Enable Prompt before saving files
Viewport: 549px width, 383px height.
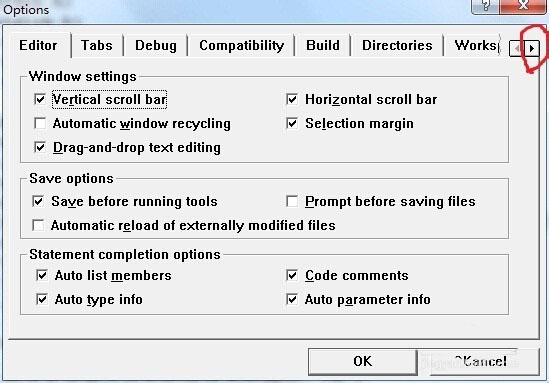(292, 201)
